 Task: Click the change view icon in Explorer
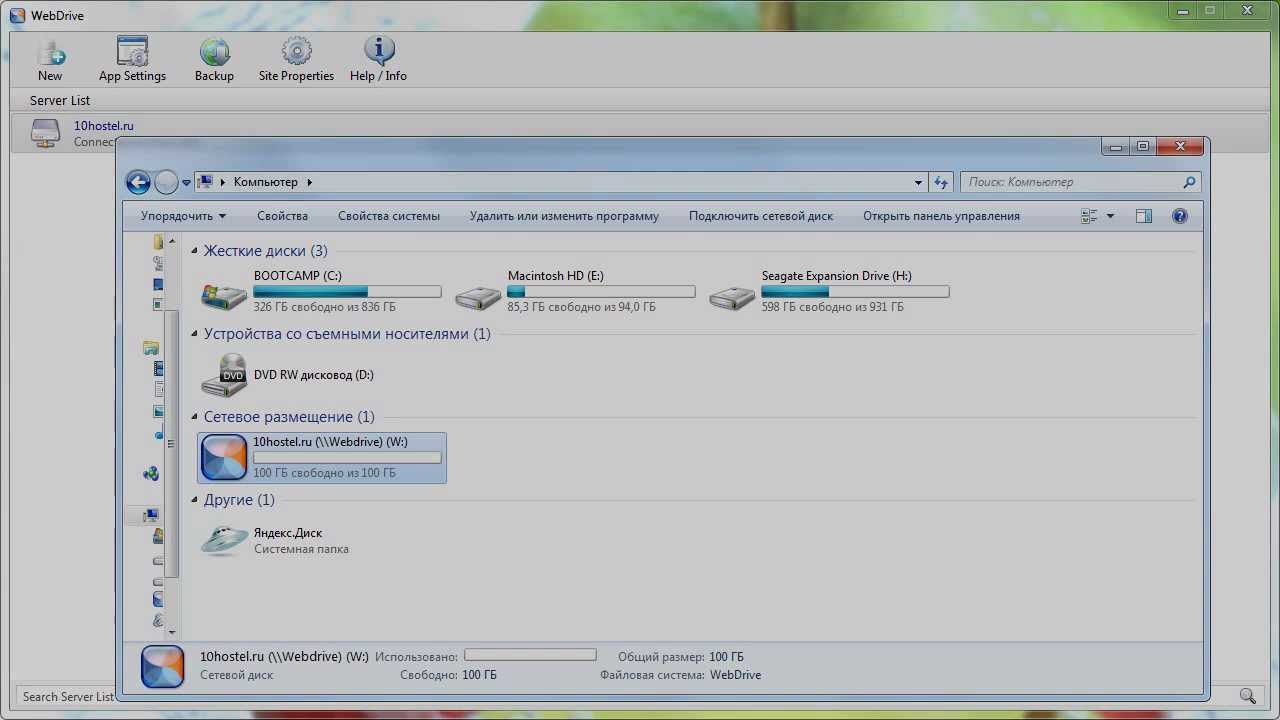click(x=1089, y=216)
